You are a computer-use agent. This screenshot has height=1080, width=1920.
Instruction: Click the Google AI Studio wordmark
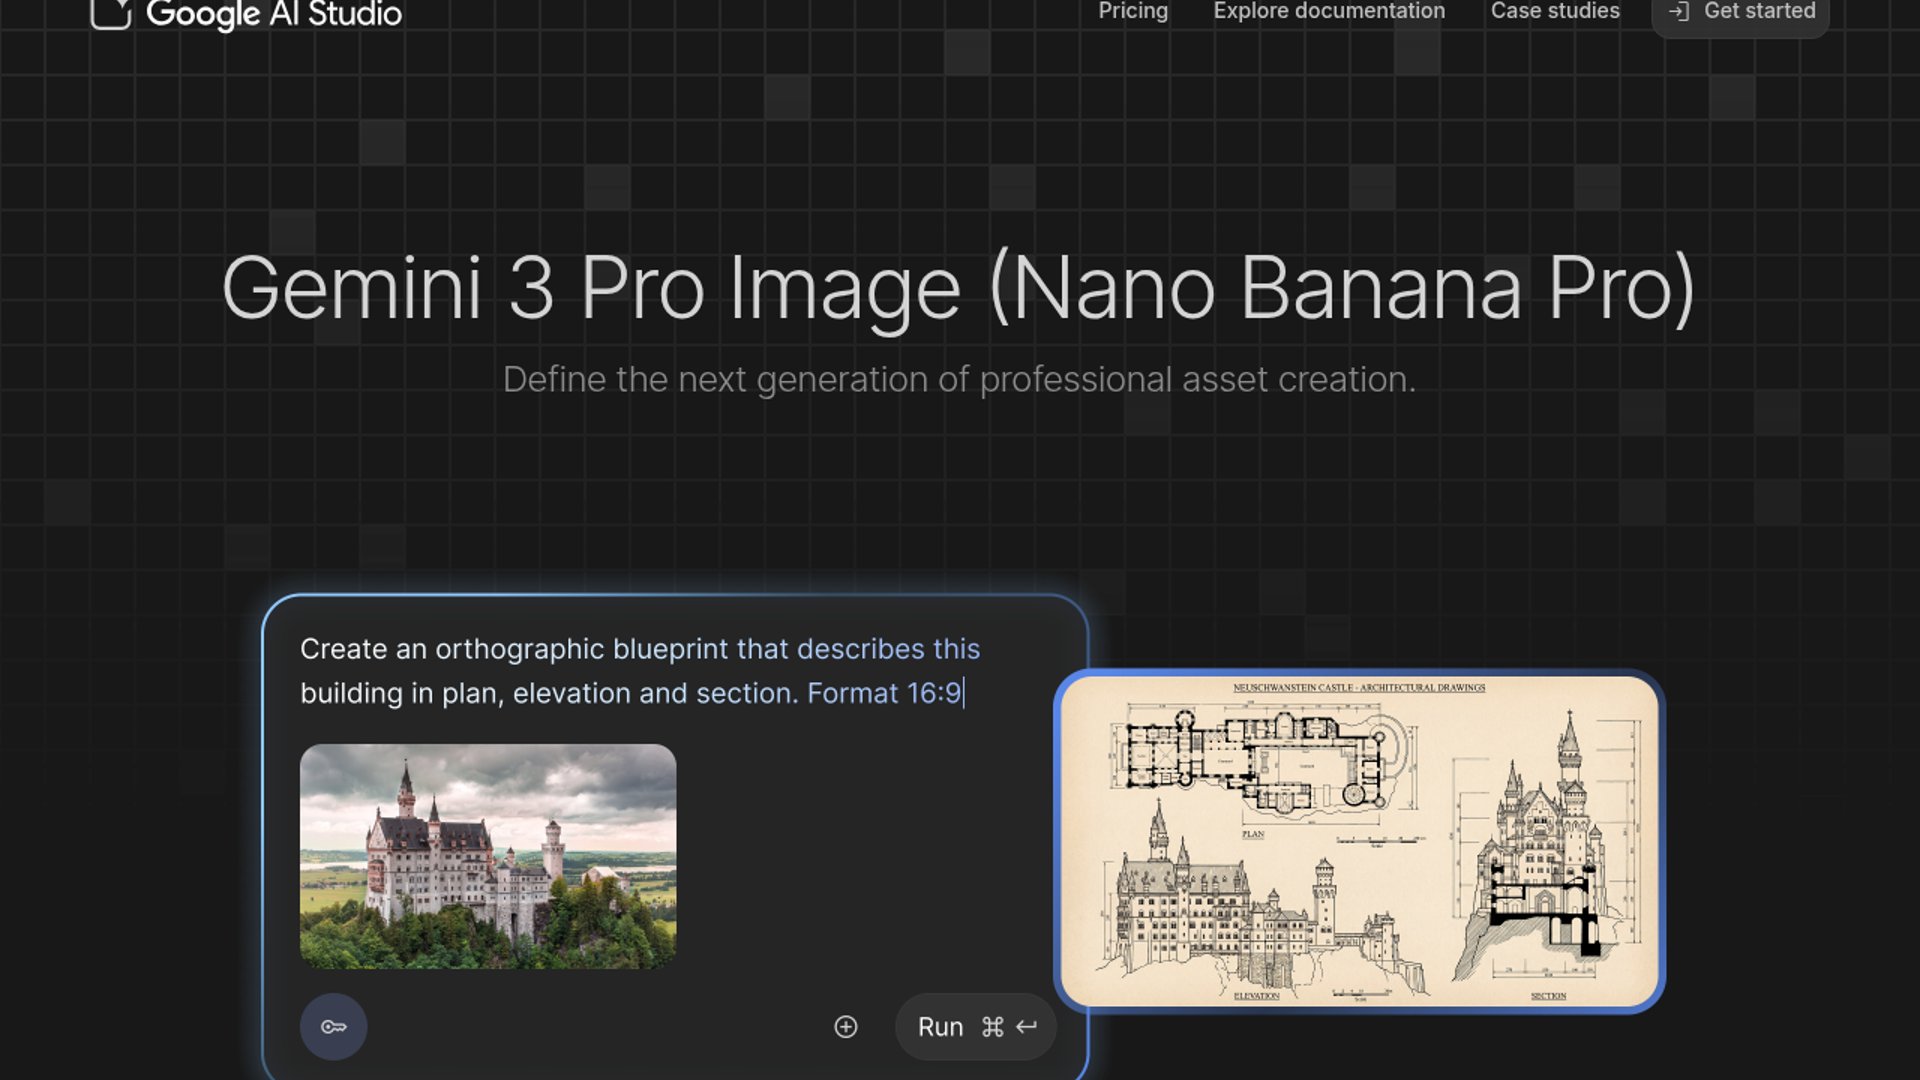click(274, 14)
